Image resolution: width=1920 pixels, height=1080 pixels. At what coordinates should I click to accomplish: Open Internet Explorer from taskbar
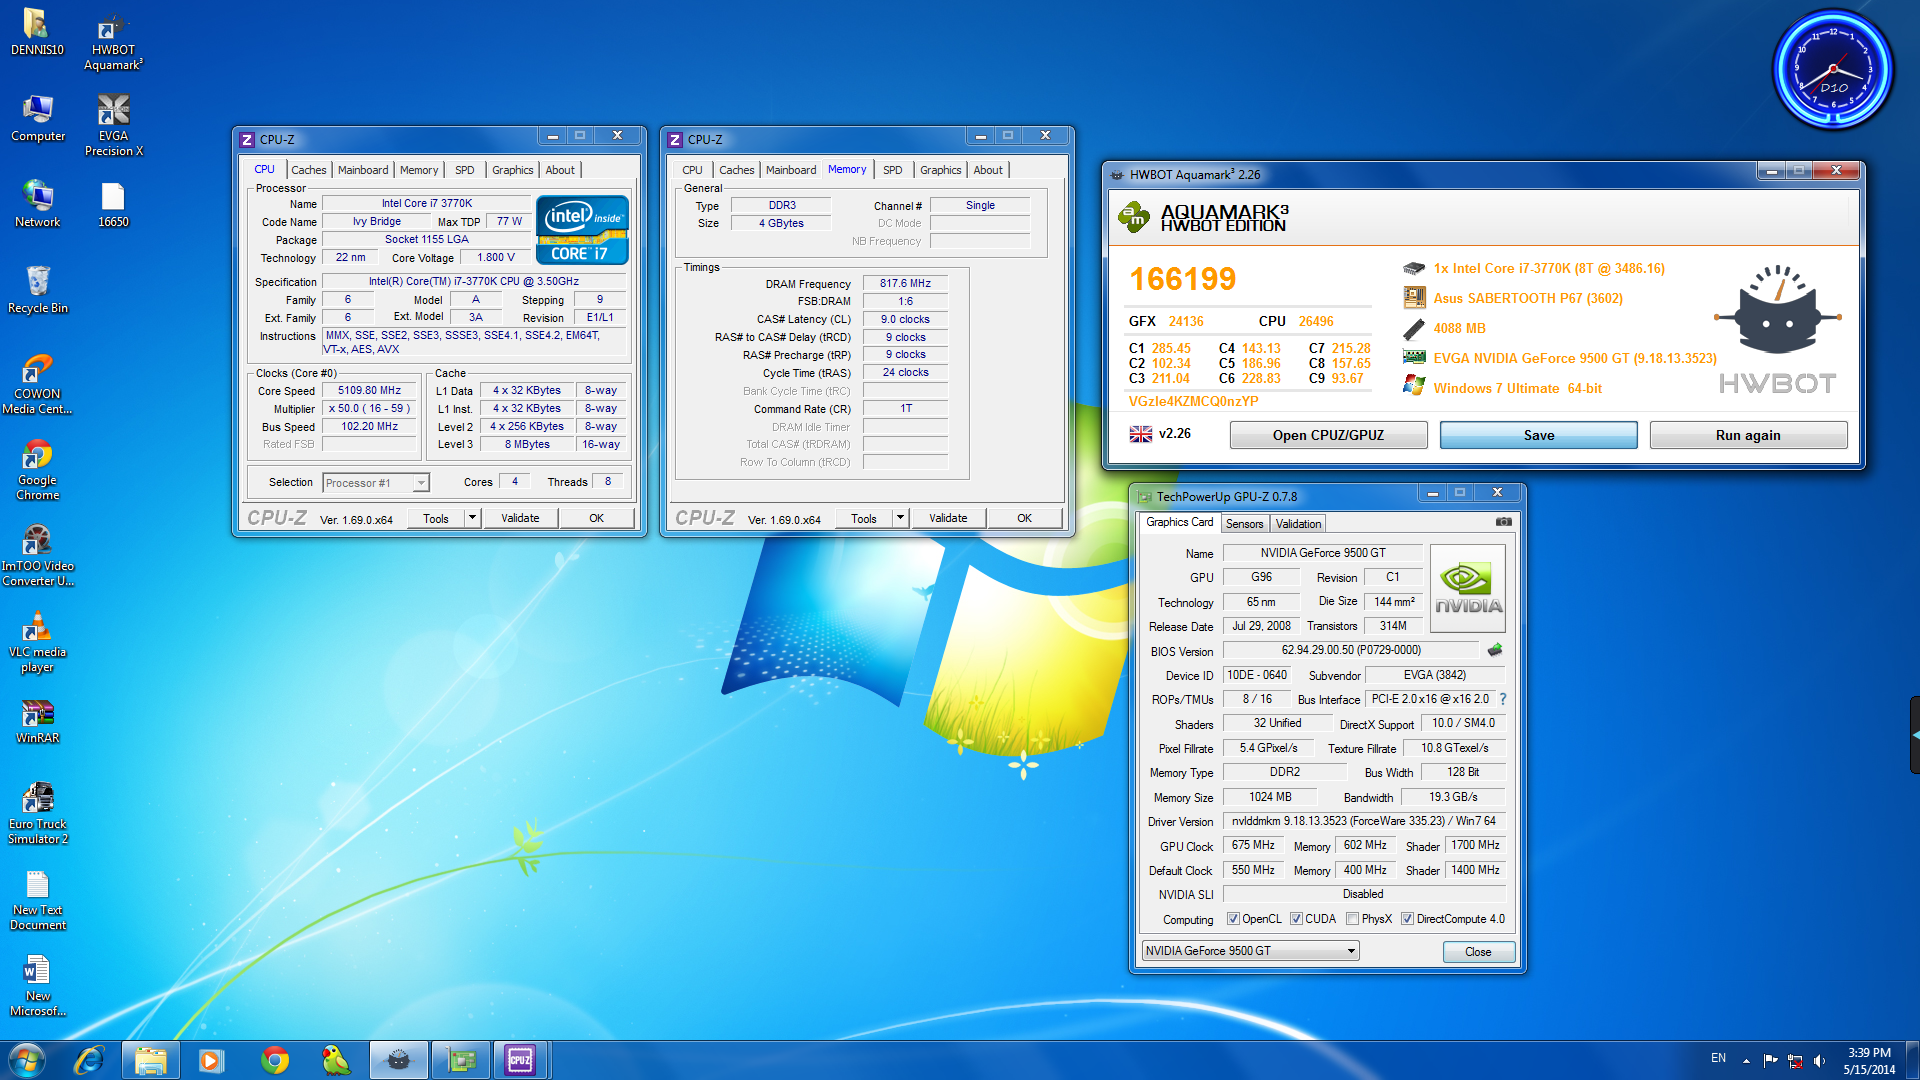point(89,1059)
